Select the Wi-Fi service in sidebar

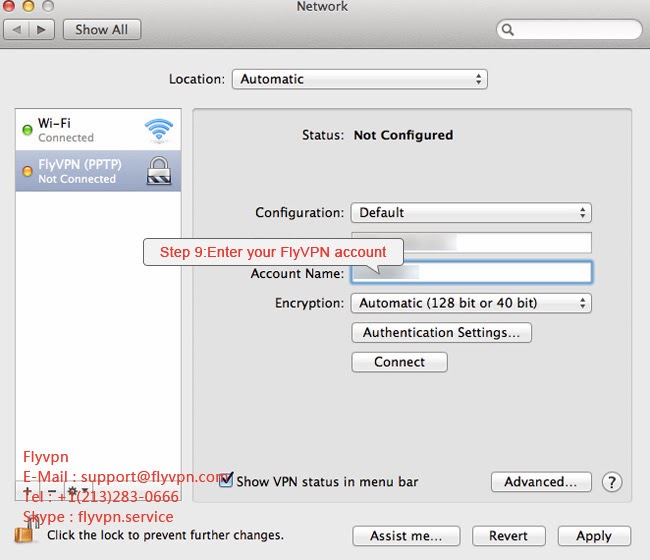click(x=98, y=130)
